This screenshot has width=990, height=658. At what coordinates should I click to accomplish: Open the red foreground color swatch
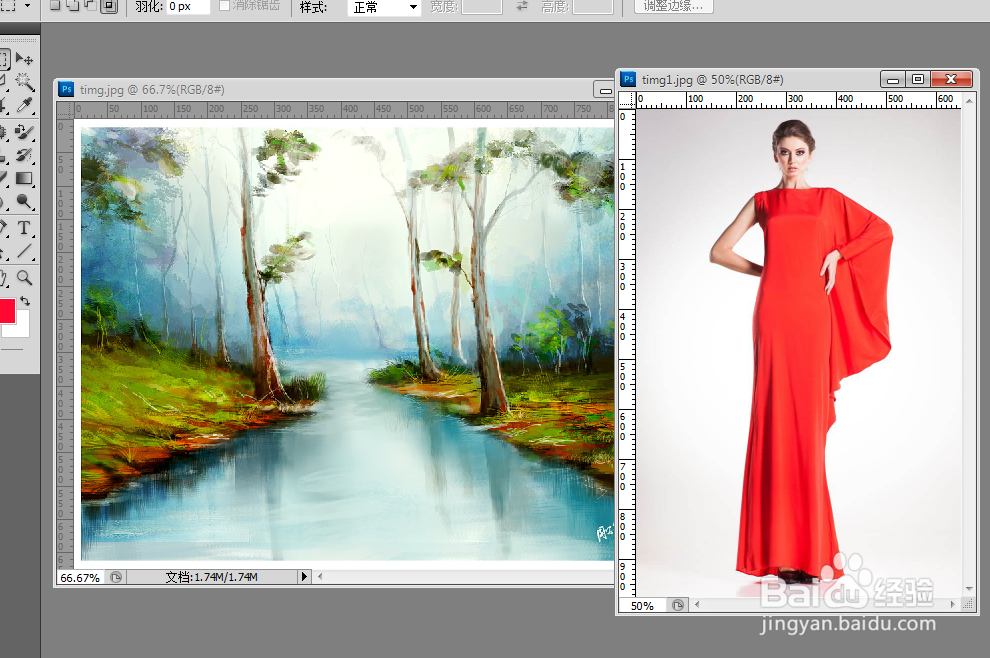tap(7, 310)
